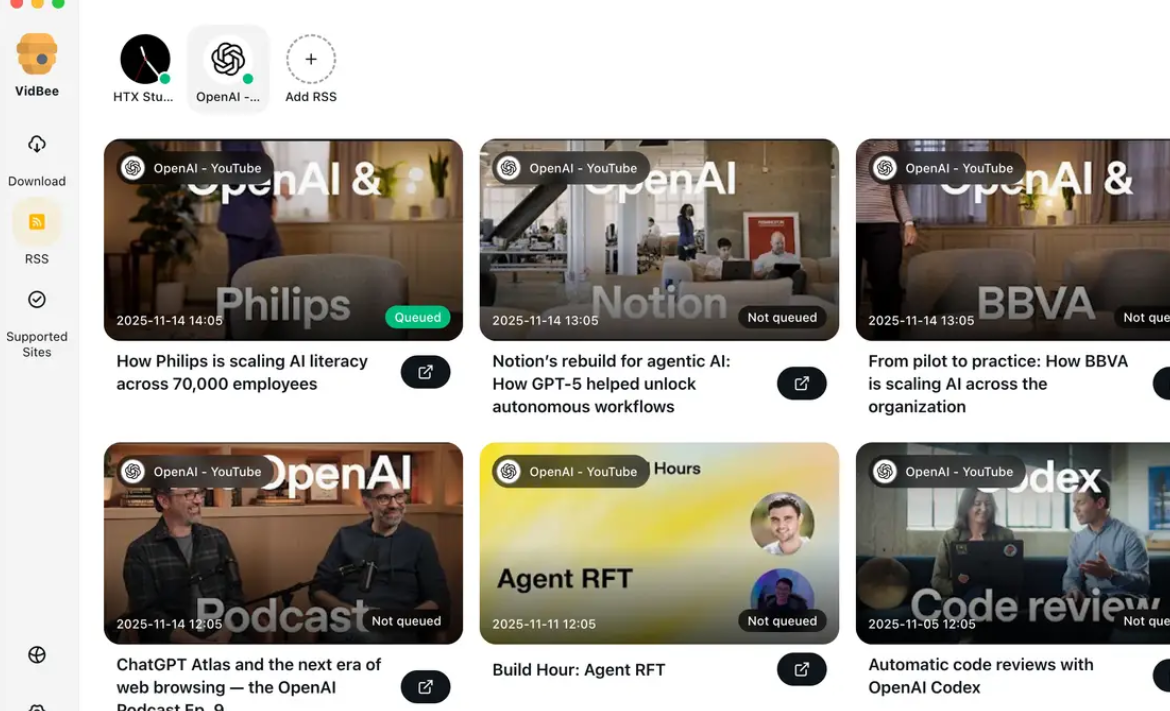This screenshot has height=711, width=1170.
Task: Toggle Not queued badge on Notion video
Action: (x=782, y=317)
